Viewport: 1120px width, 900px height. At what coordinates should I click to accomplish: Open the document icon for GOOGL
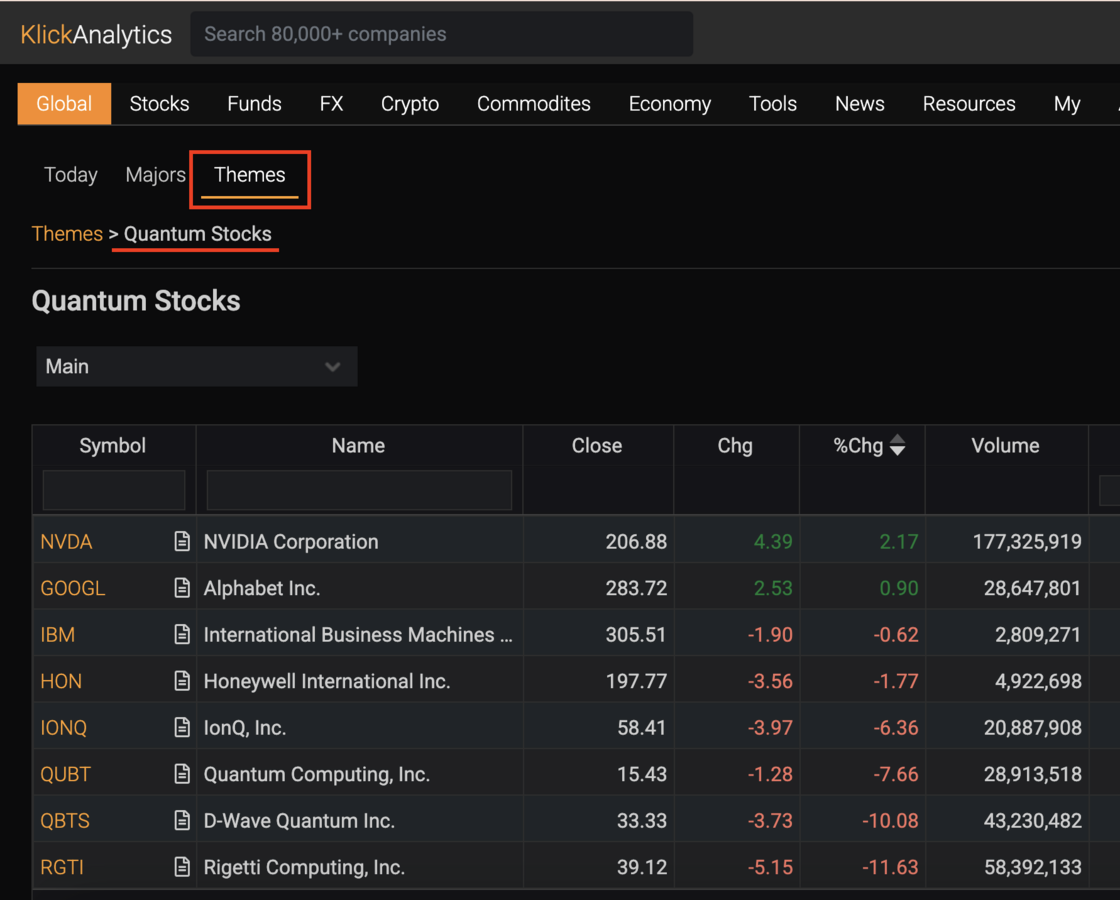click(182, 588)
